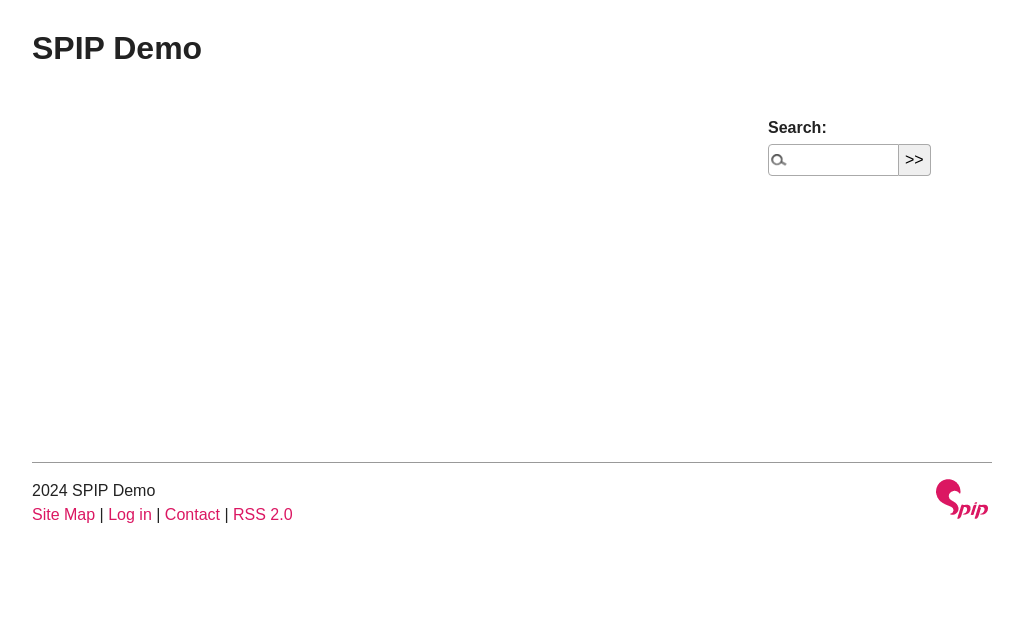
Task: Open the Site Map link
Action: click(x=63, y=515)
